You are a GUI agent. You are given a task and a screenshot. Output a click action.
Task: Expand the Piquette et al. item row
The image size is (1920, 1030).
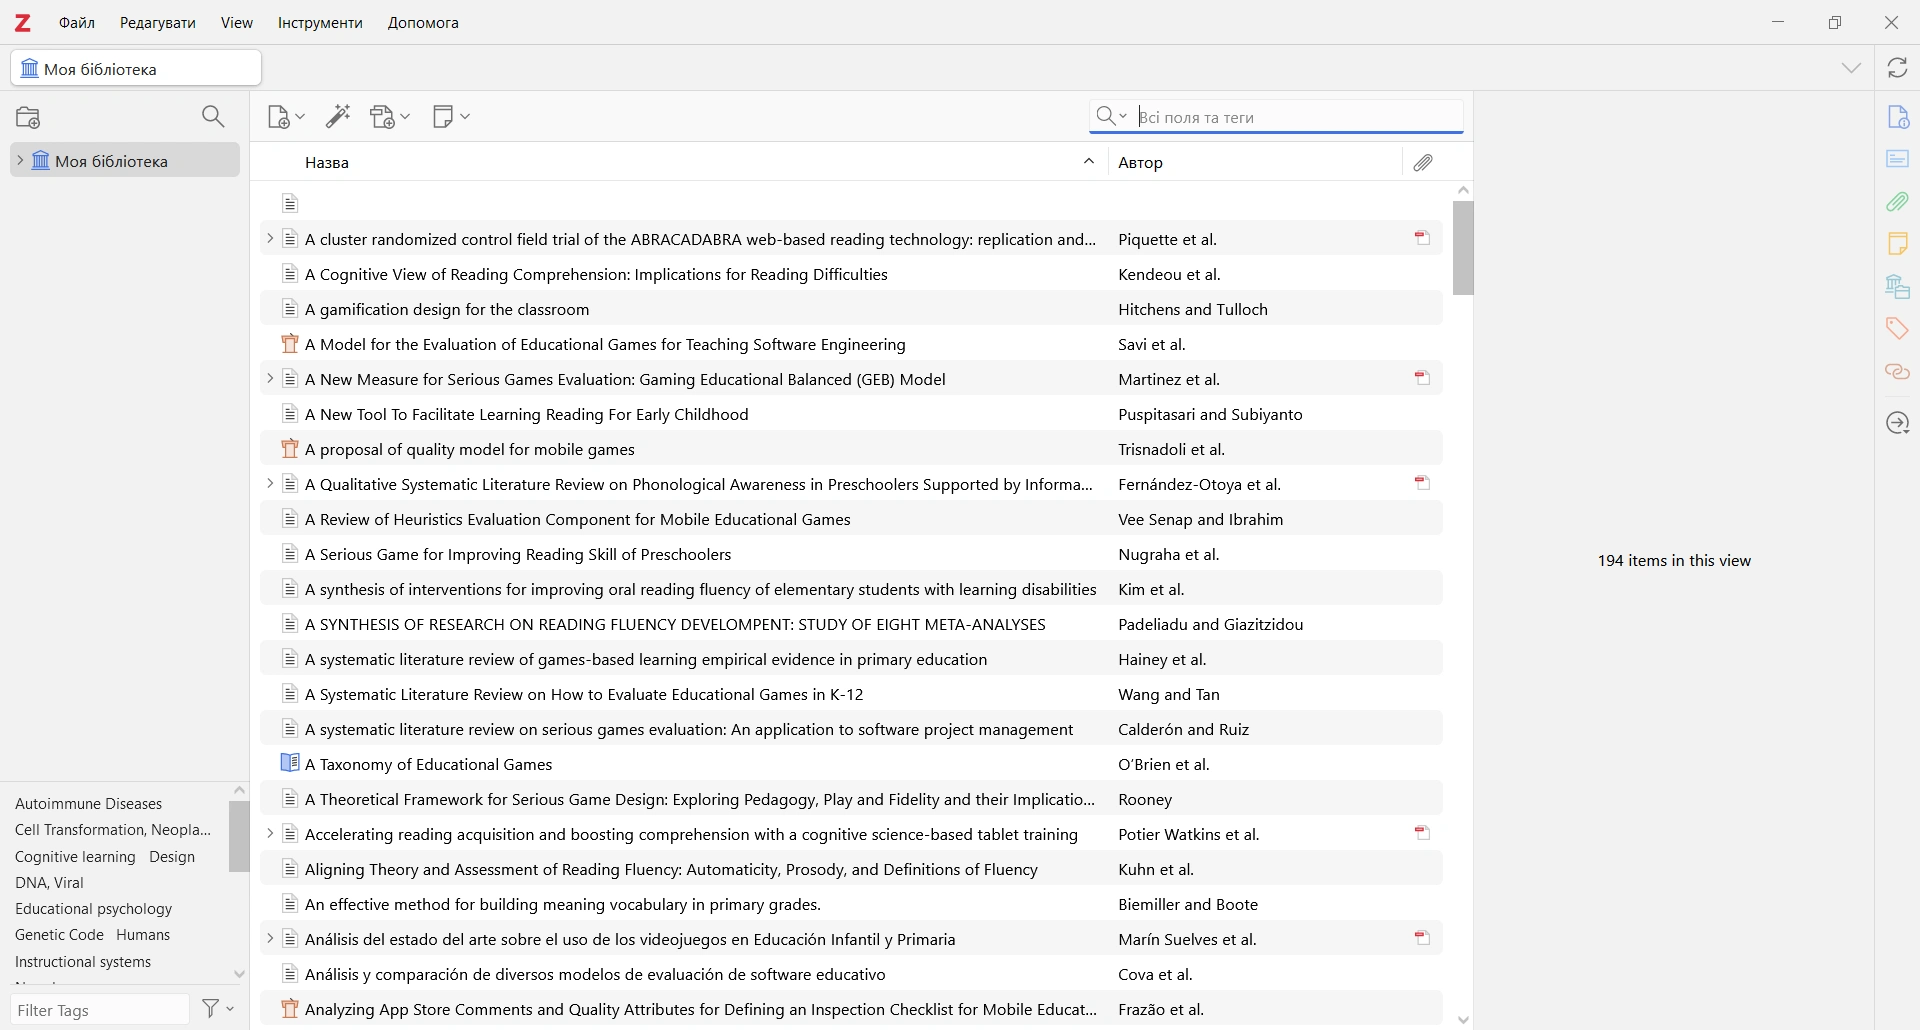[269, 240]
